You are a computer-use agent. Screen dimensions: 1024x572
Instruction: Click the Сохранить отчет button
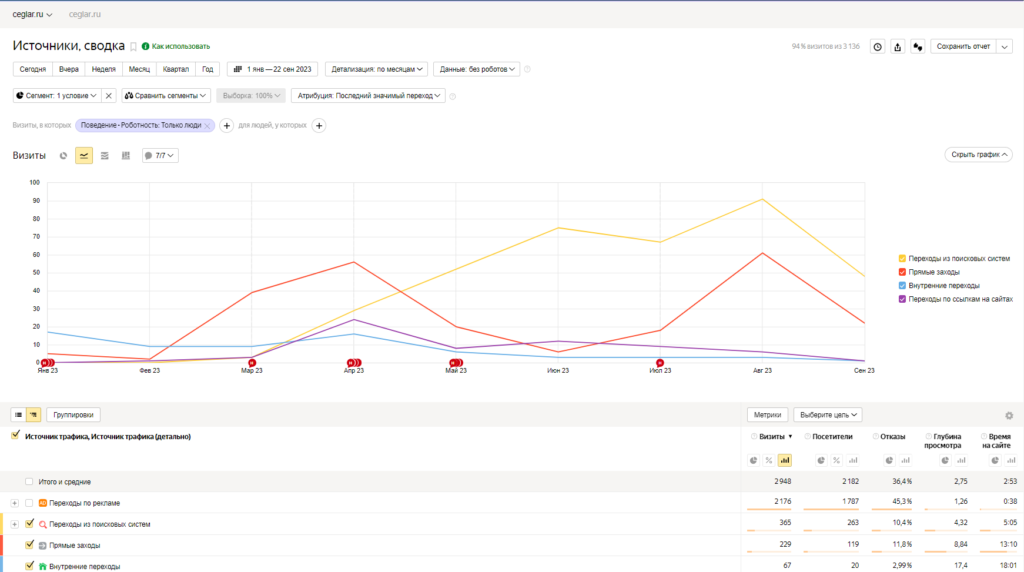(x=963, y=47)
